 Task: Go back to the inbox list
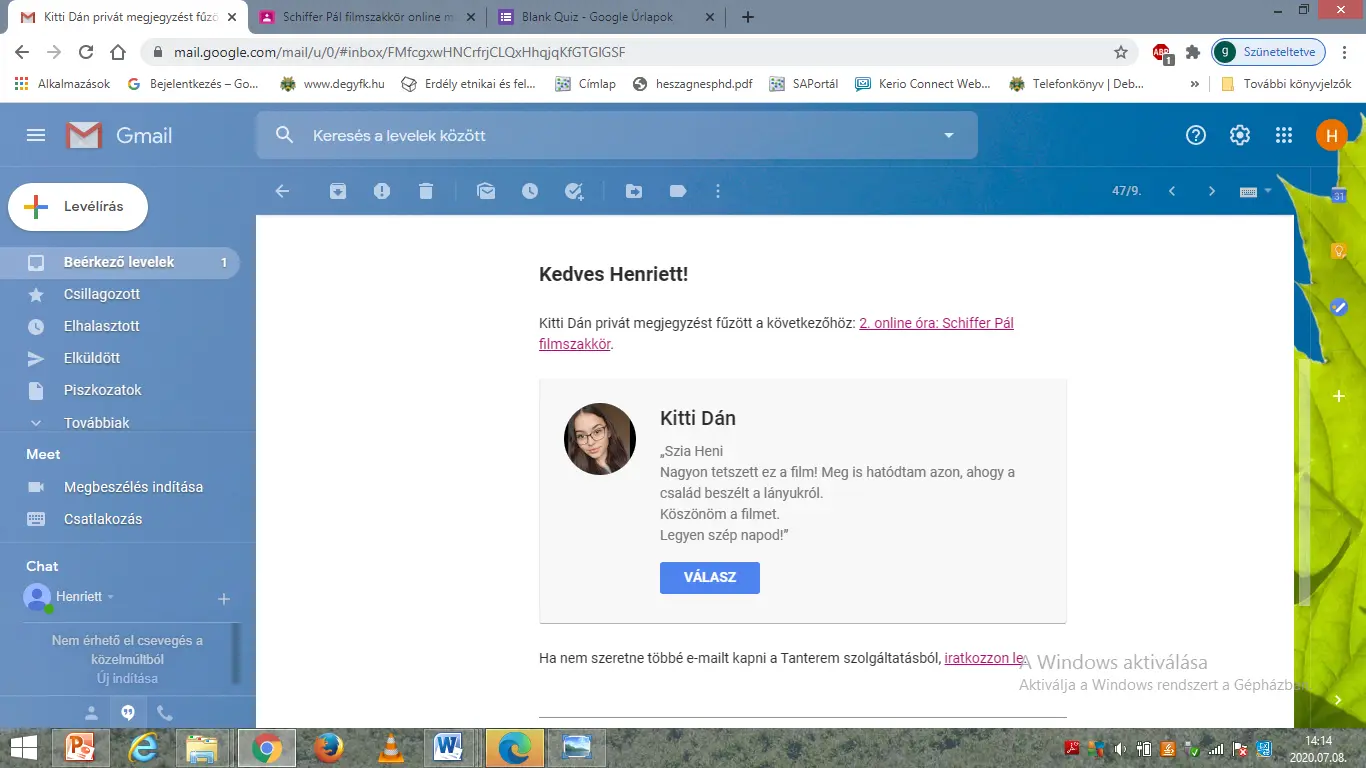pos(282,191)
